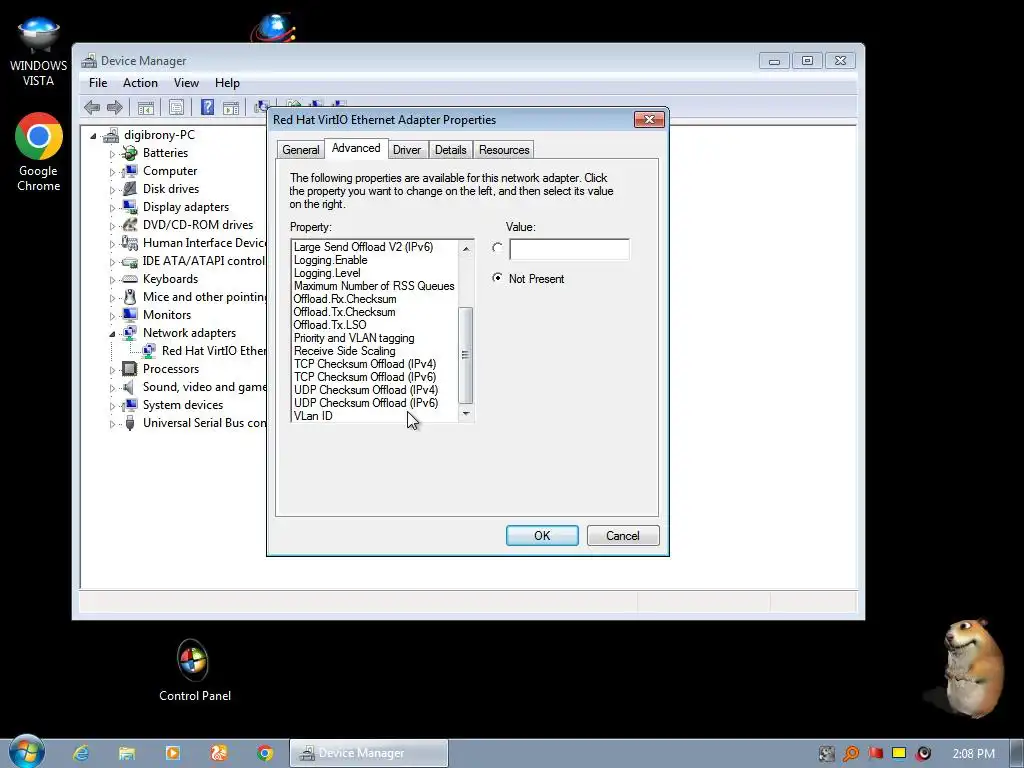Click Device Manager taskbar button

[x=369, y=753]
